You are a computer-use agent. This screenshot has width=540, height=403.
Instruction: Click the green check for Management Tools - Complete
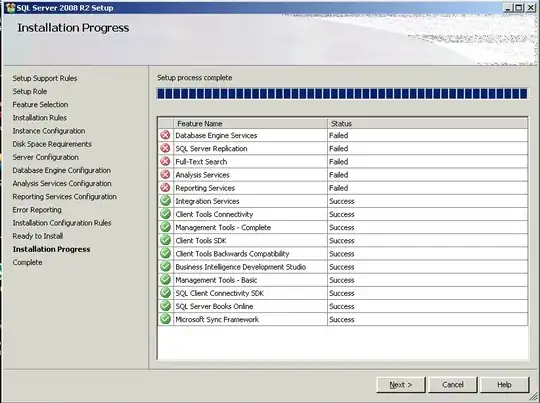pyautogui.click(x=165, y=227)
